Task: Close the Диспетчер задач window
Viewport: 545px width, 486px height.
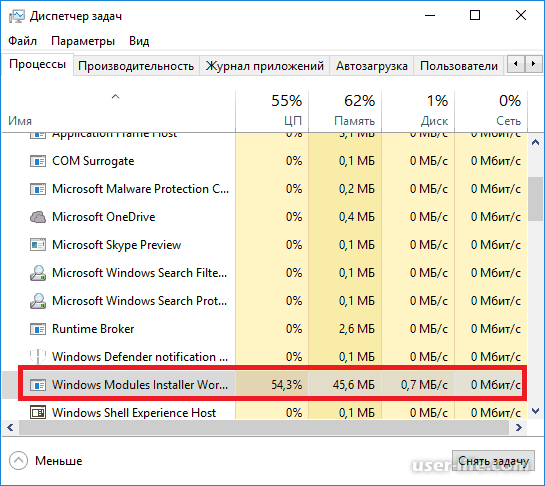Action: click(521, 16)
